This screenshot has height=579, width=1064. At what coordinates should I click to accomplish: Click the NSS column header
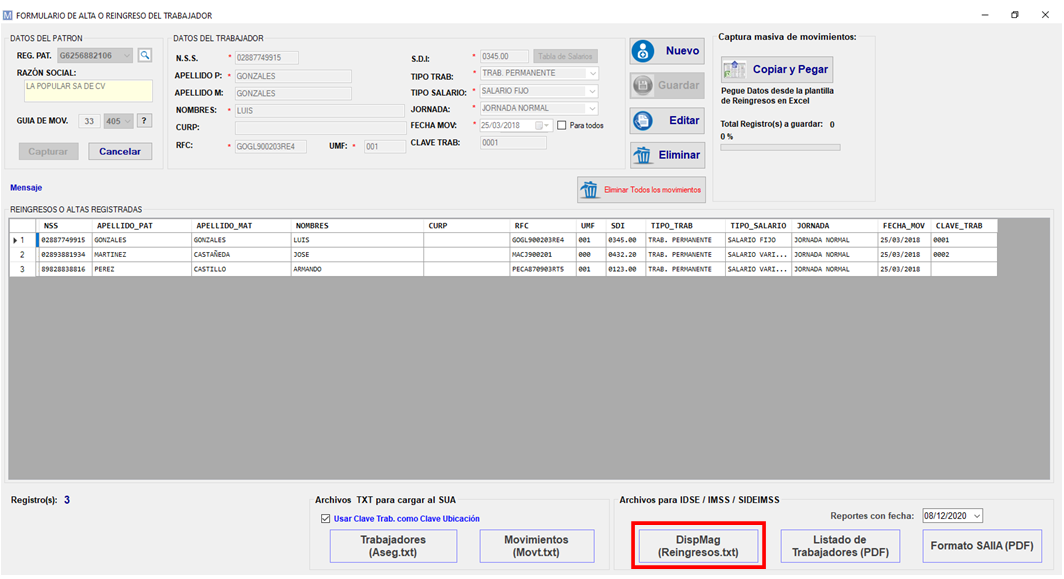(x=64, y=226)
